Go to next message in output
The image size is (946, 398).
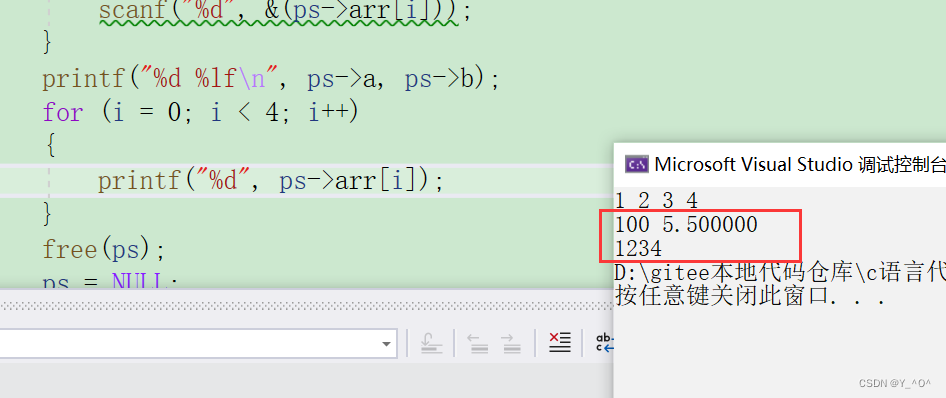coord(511,344)
